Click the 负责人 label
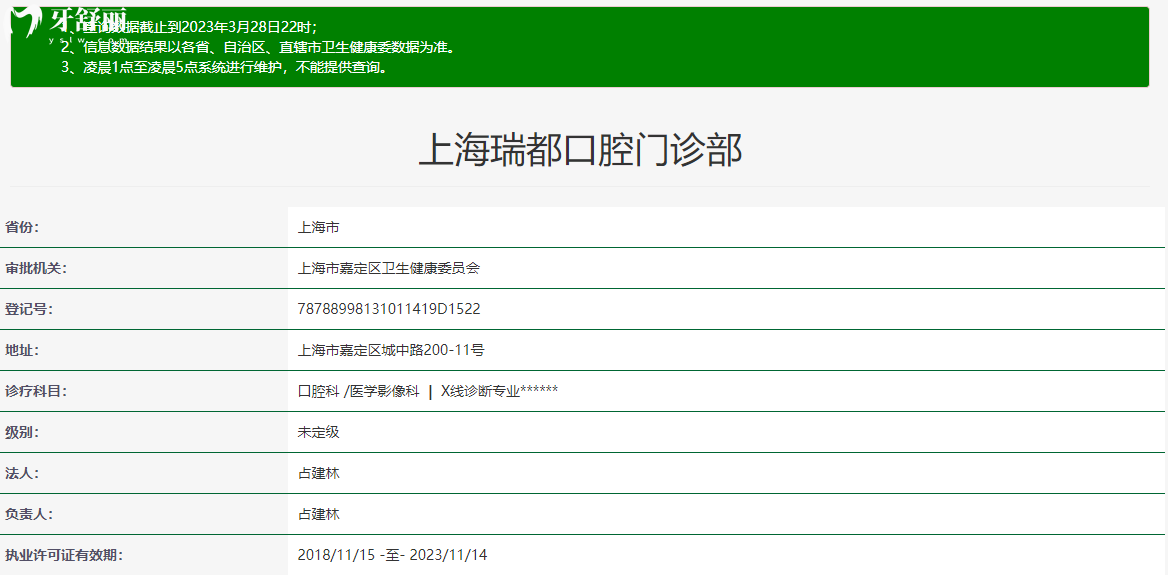Screen dimensions: 1168x575 28,514
